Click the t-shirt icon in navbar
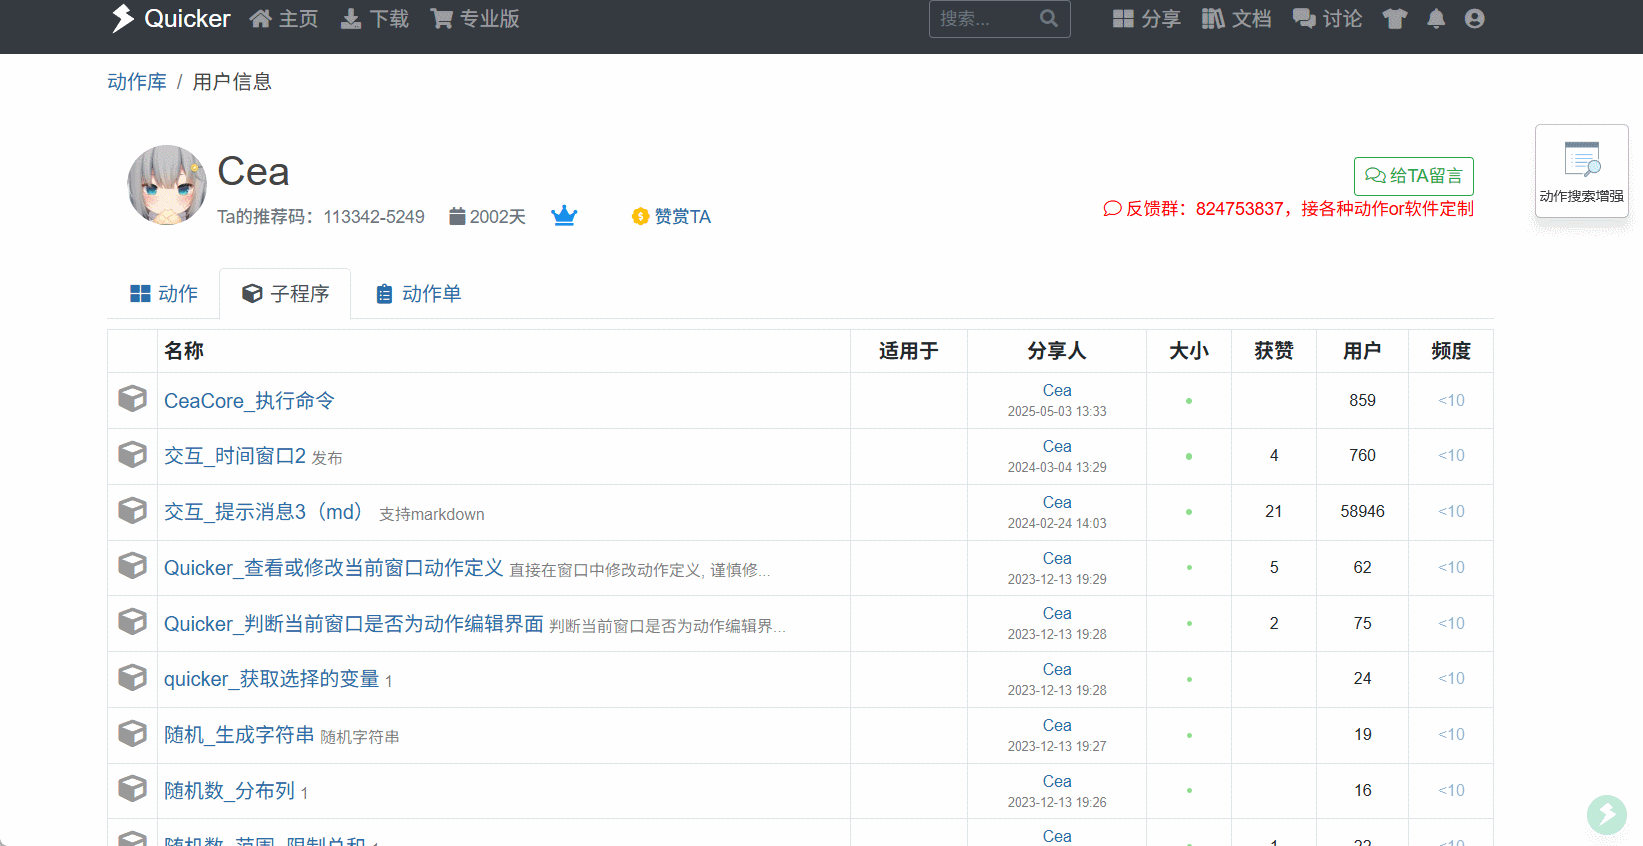The width and height of the screenshot is (1643, 846). point(1395,19)
